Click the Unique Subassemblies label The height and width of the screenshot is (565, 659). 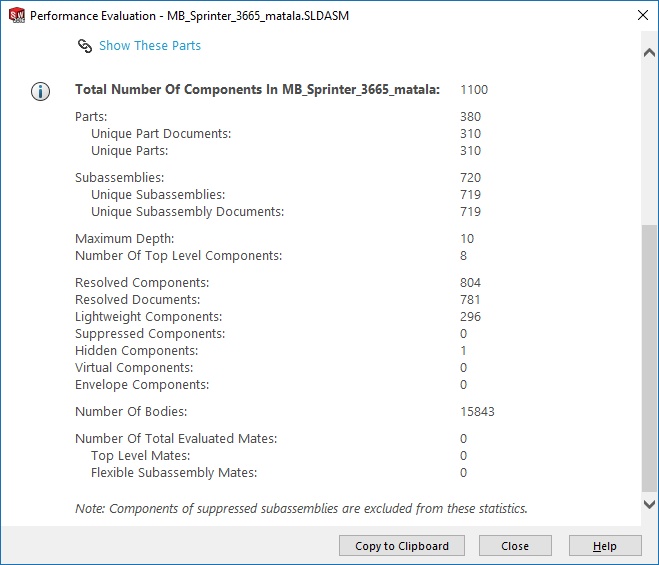click(158, 195)
